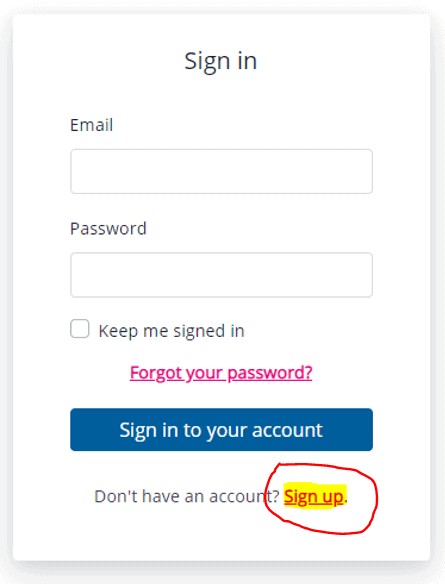Click the period after Sign up
Screen dimensions: 445x584
[346, 502]
